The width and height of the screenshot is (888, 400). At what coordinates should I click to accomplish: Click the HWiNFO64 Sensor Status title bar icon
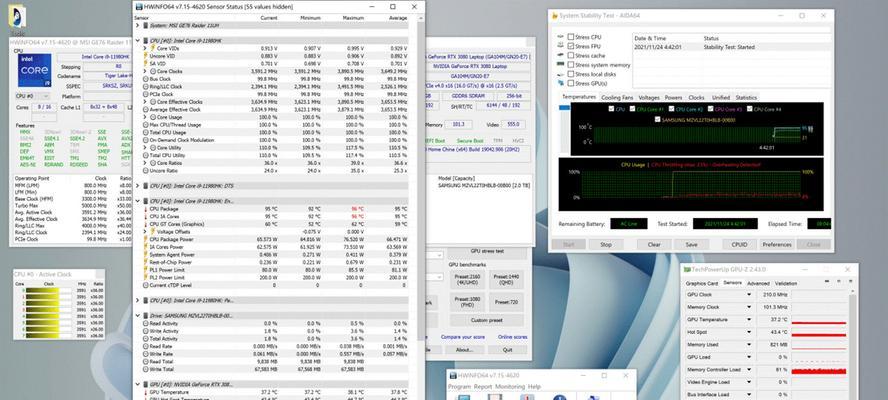(x=139, y=7)
